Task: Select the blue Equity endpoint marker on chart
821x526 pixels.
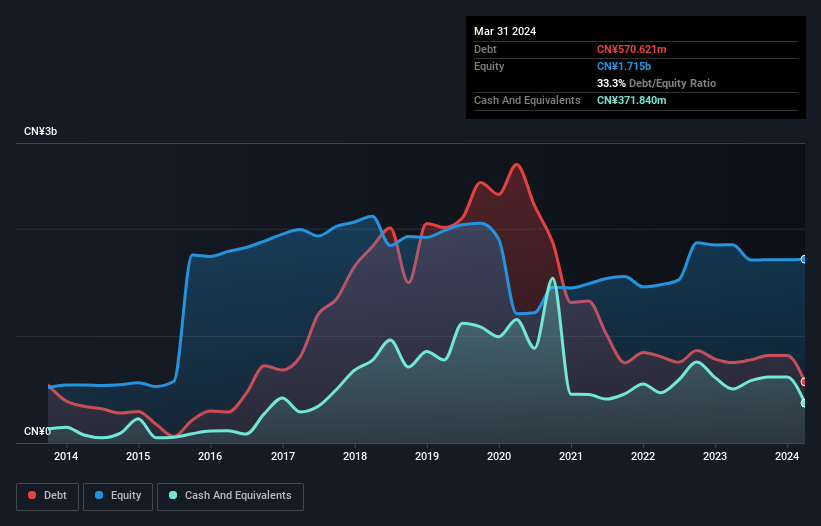Action: [x=804, y=259]
